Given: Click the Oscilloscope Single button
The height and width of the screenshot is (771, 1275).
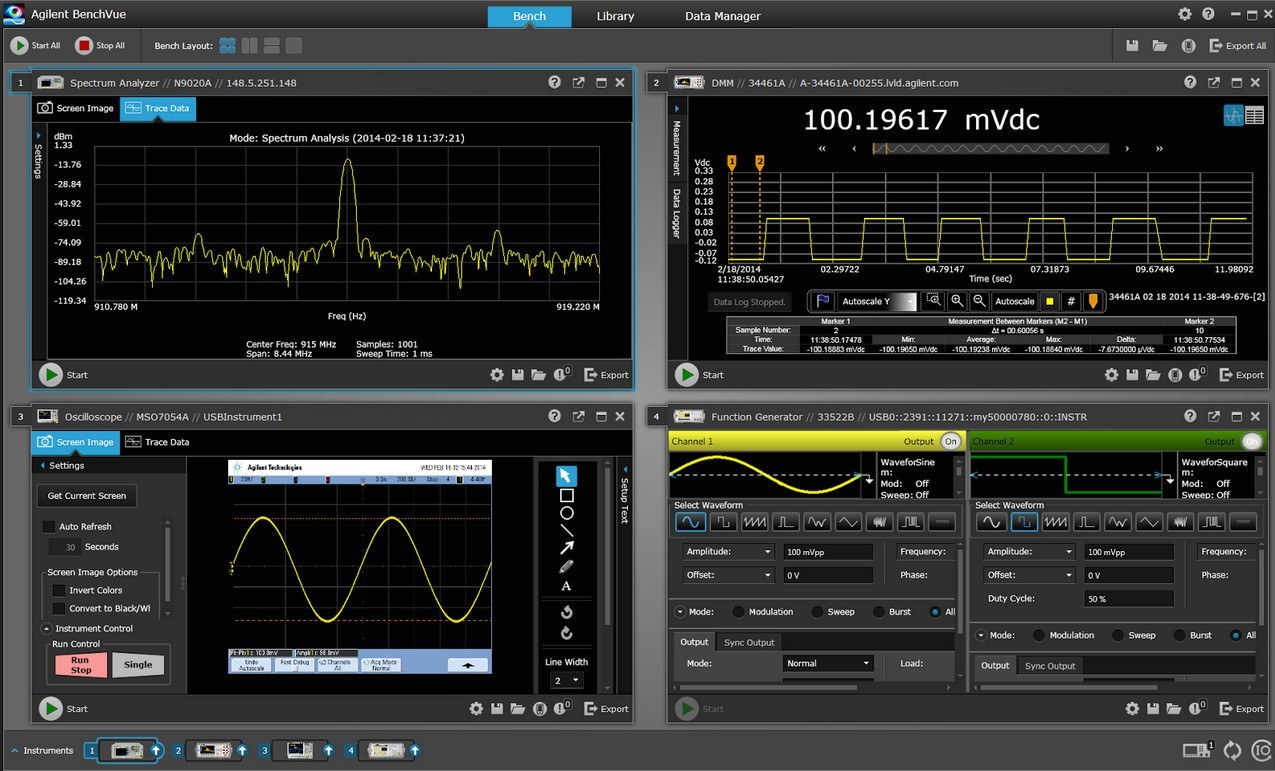Looking at the screenshot, I should coord(138,664).
